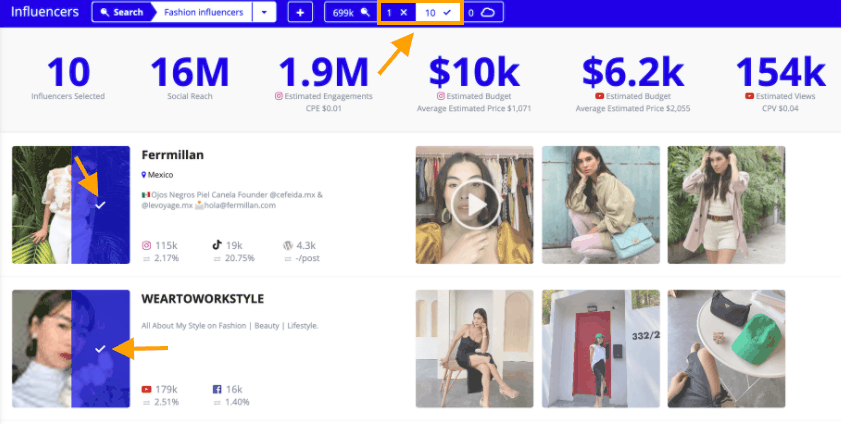Click WEARTOWORKSTYLE's YouTube icon with 179k
This screenshot has height=424, width=841.
(146, 389)
